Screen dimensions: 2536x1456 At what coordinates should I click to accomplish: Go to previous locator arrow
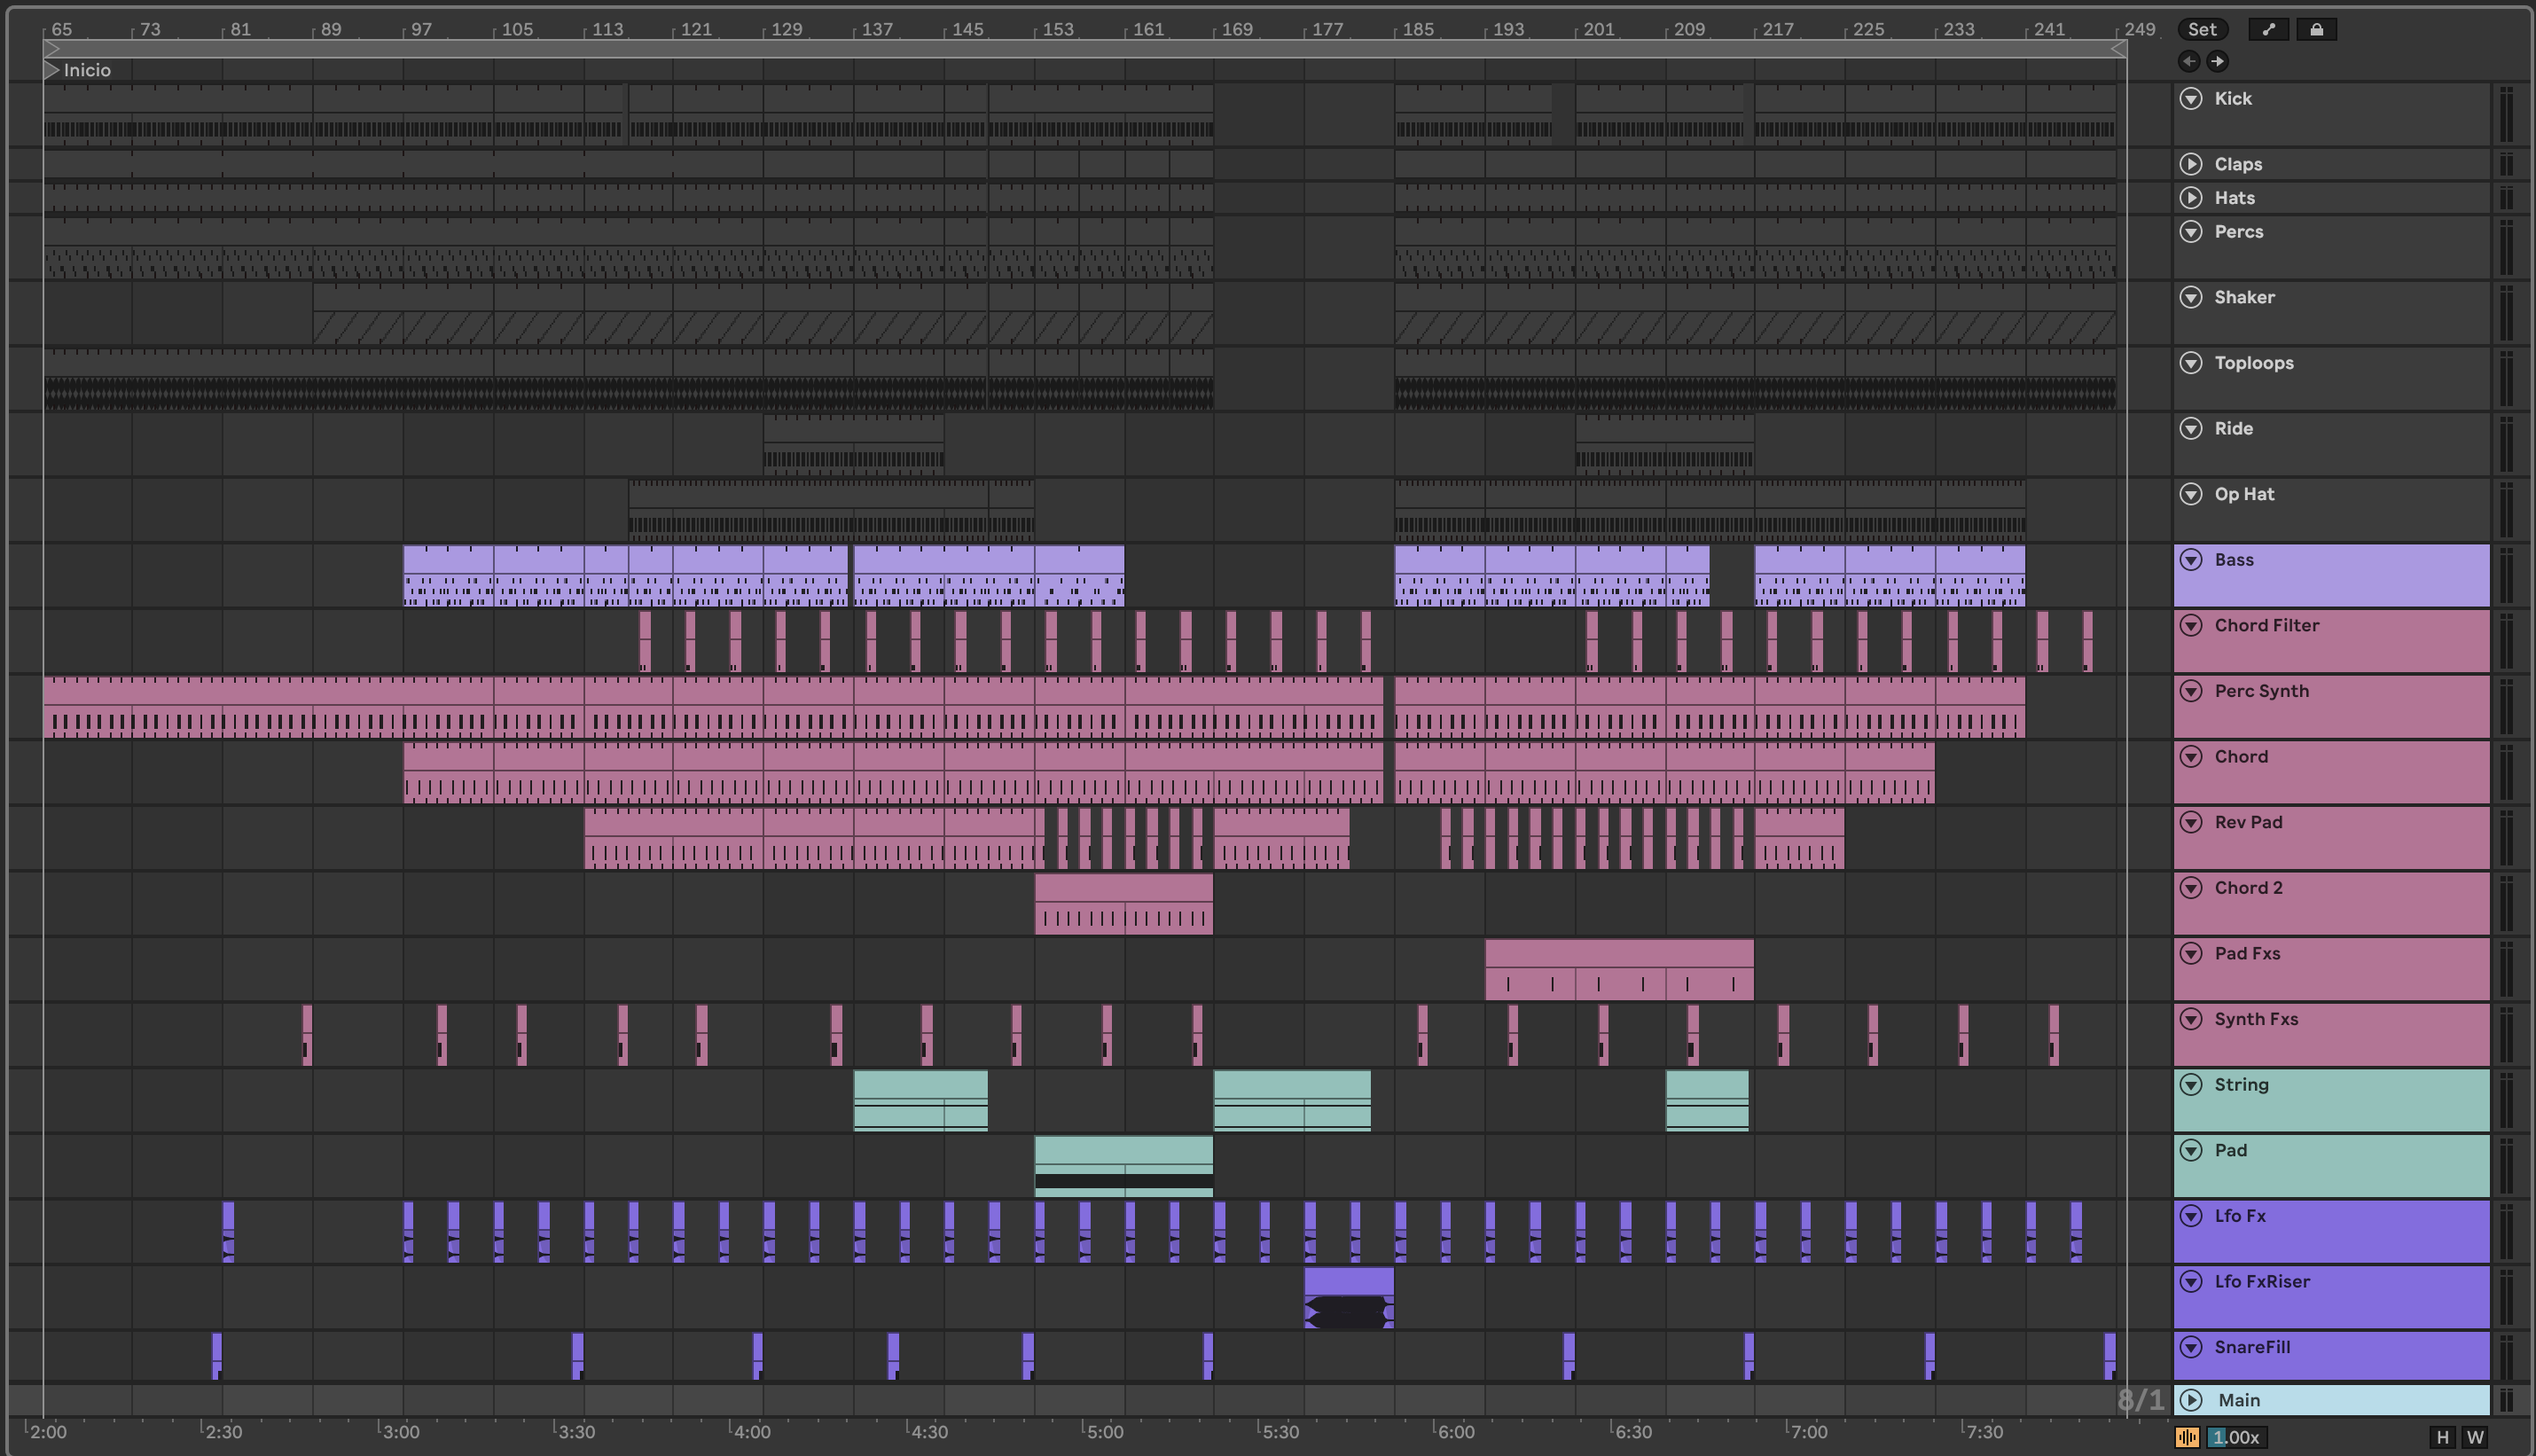pos(2189,61)
